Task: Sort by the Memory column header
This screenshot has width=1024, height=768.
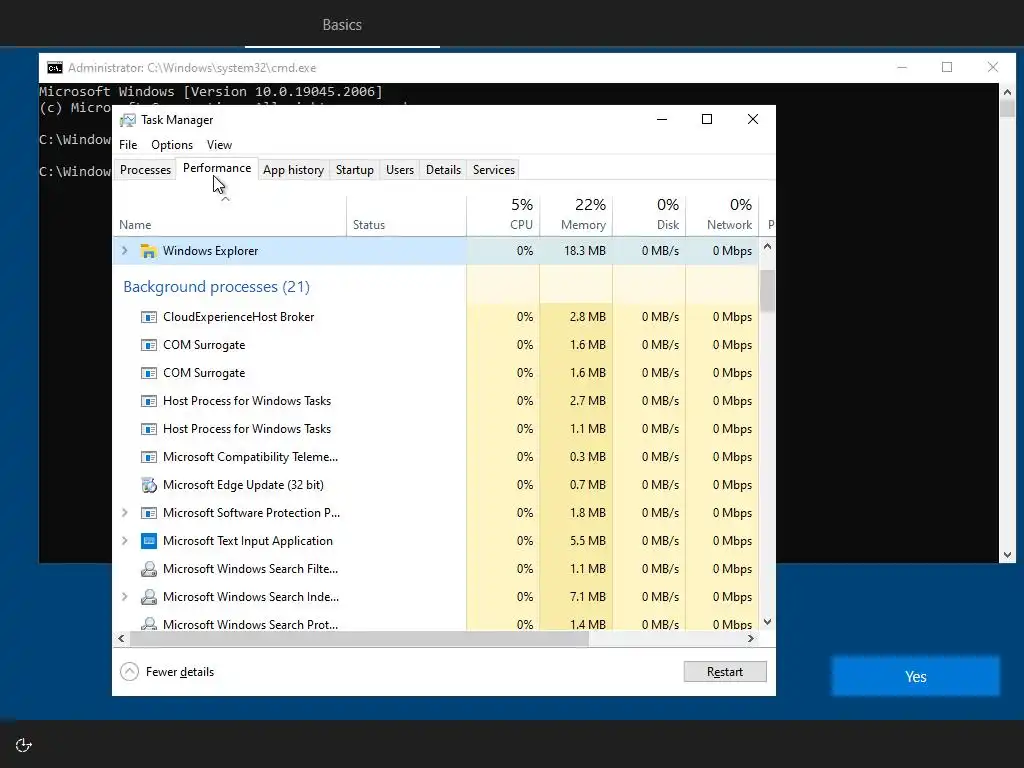Action: pyautogui.click(x=576, y=216)
